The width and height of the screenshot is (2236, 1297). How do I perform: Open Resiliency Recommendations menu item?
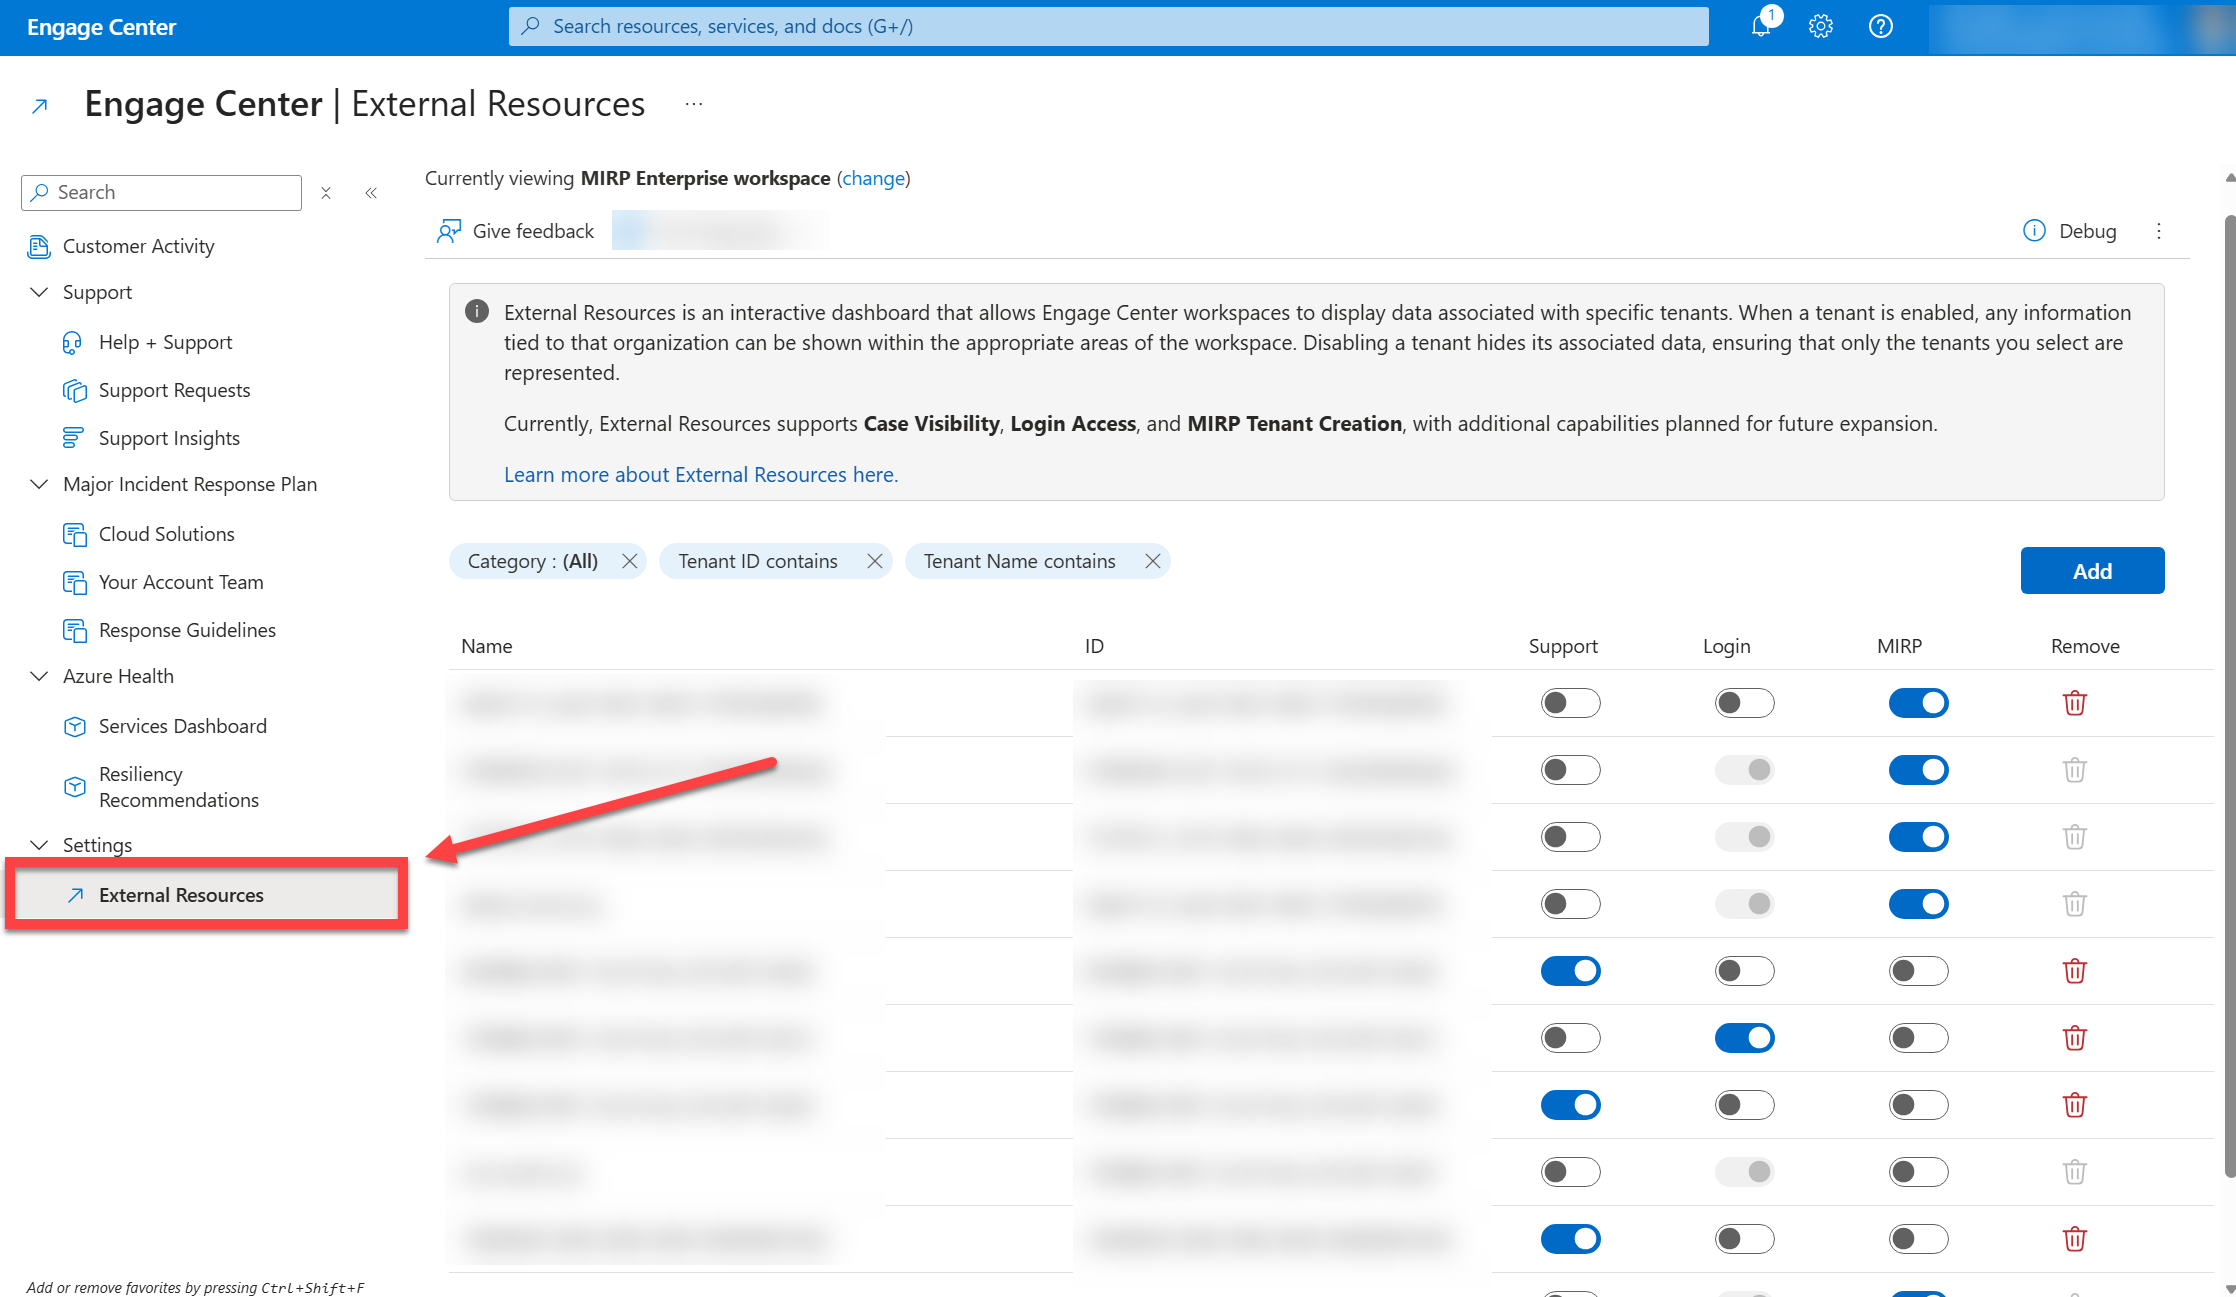pos(179,787)
